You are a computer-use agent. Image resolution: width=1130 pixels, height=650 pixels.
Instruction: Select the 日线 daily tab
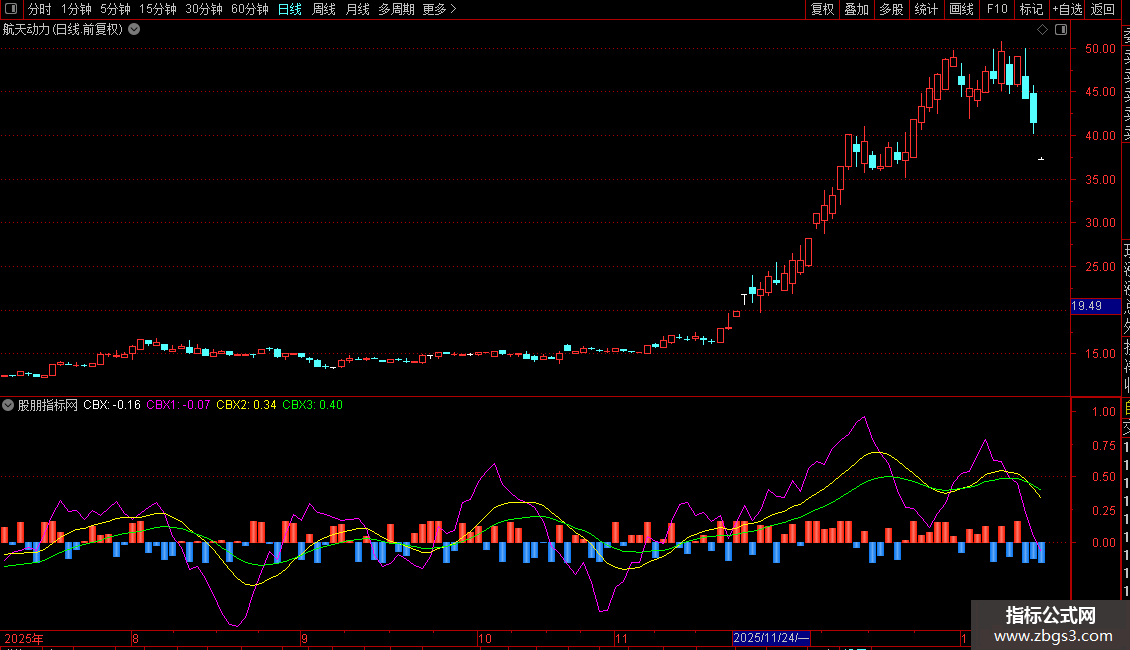point(290,9)
